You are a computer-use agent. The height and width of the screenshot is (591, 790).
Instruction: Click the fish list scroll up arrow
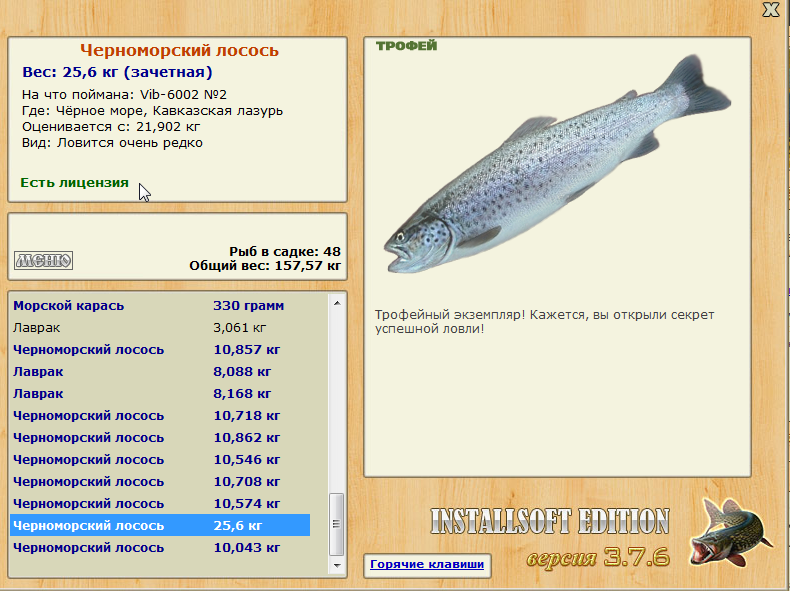click(x=337, y=303)
